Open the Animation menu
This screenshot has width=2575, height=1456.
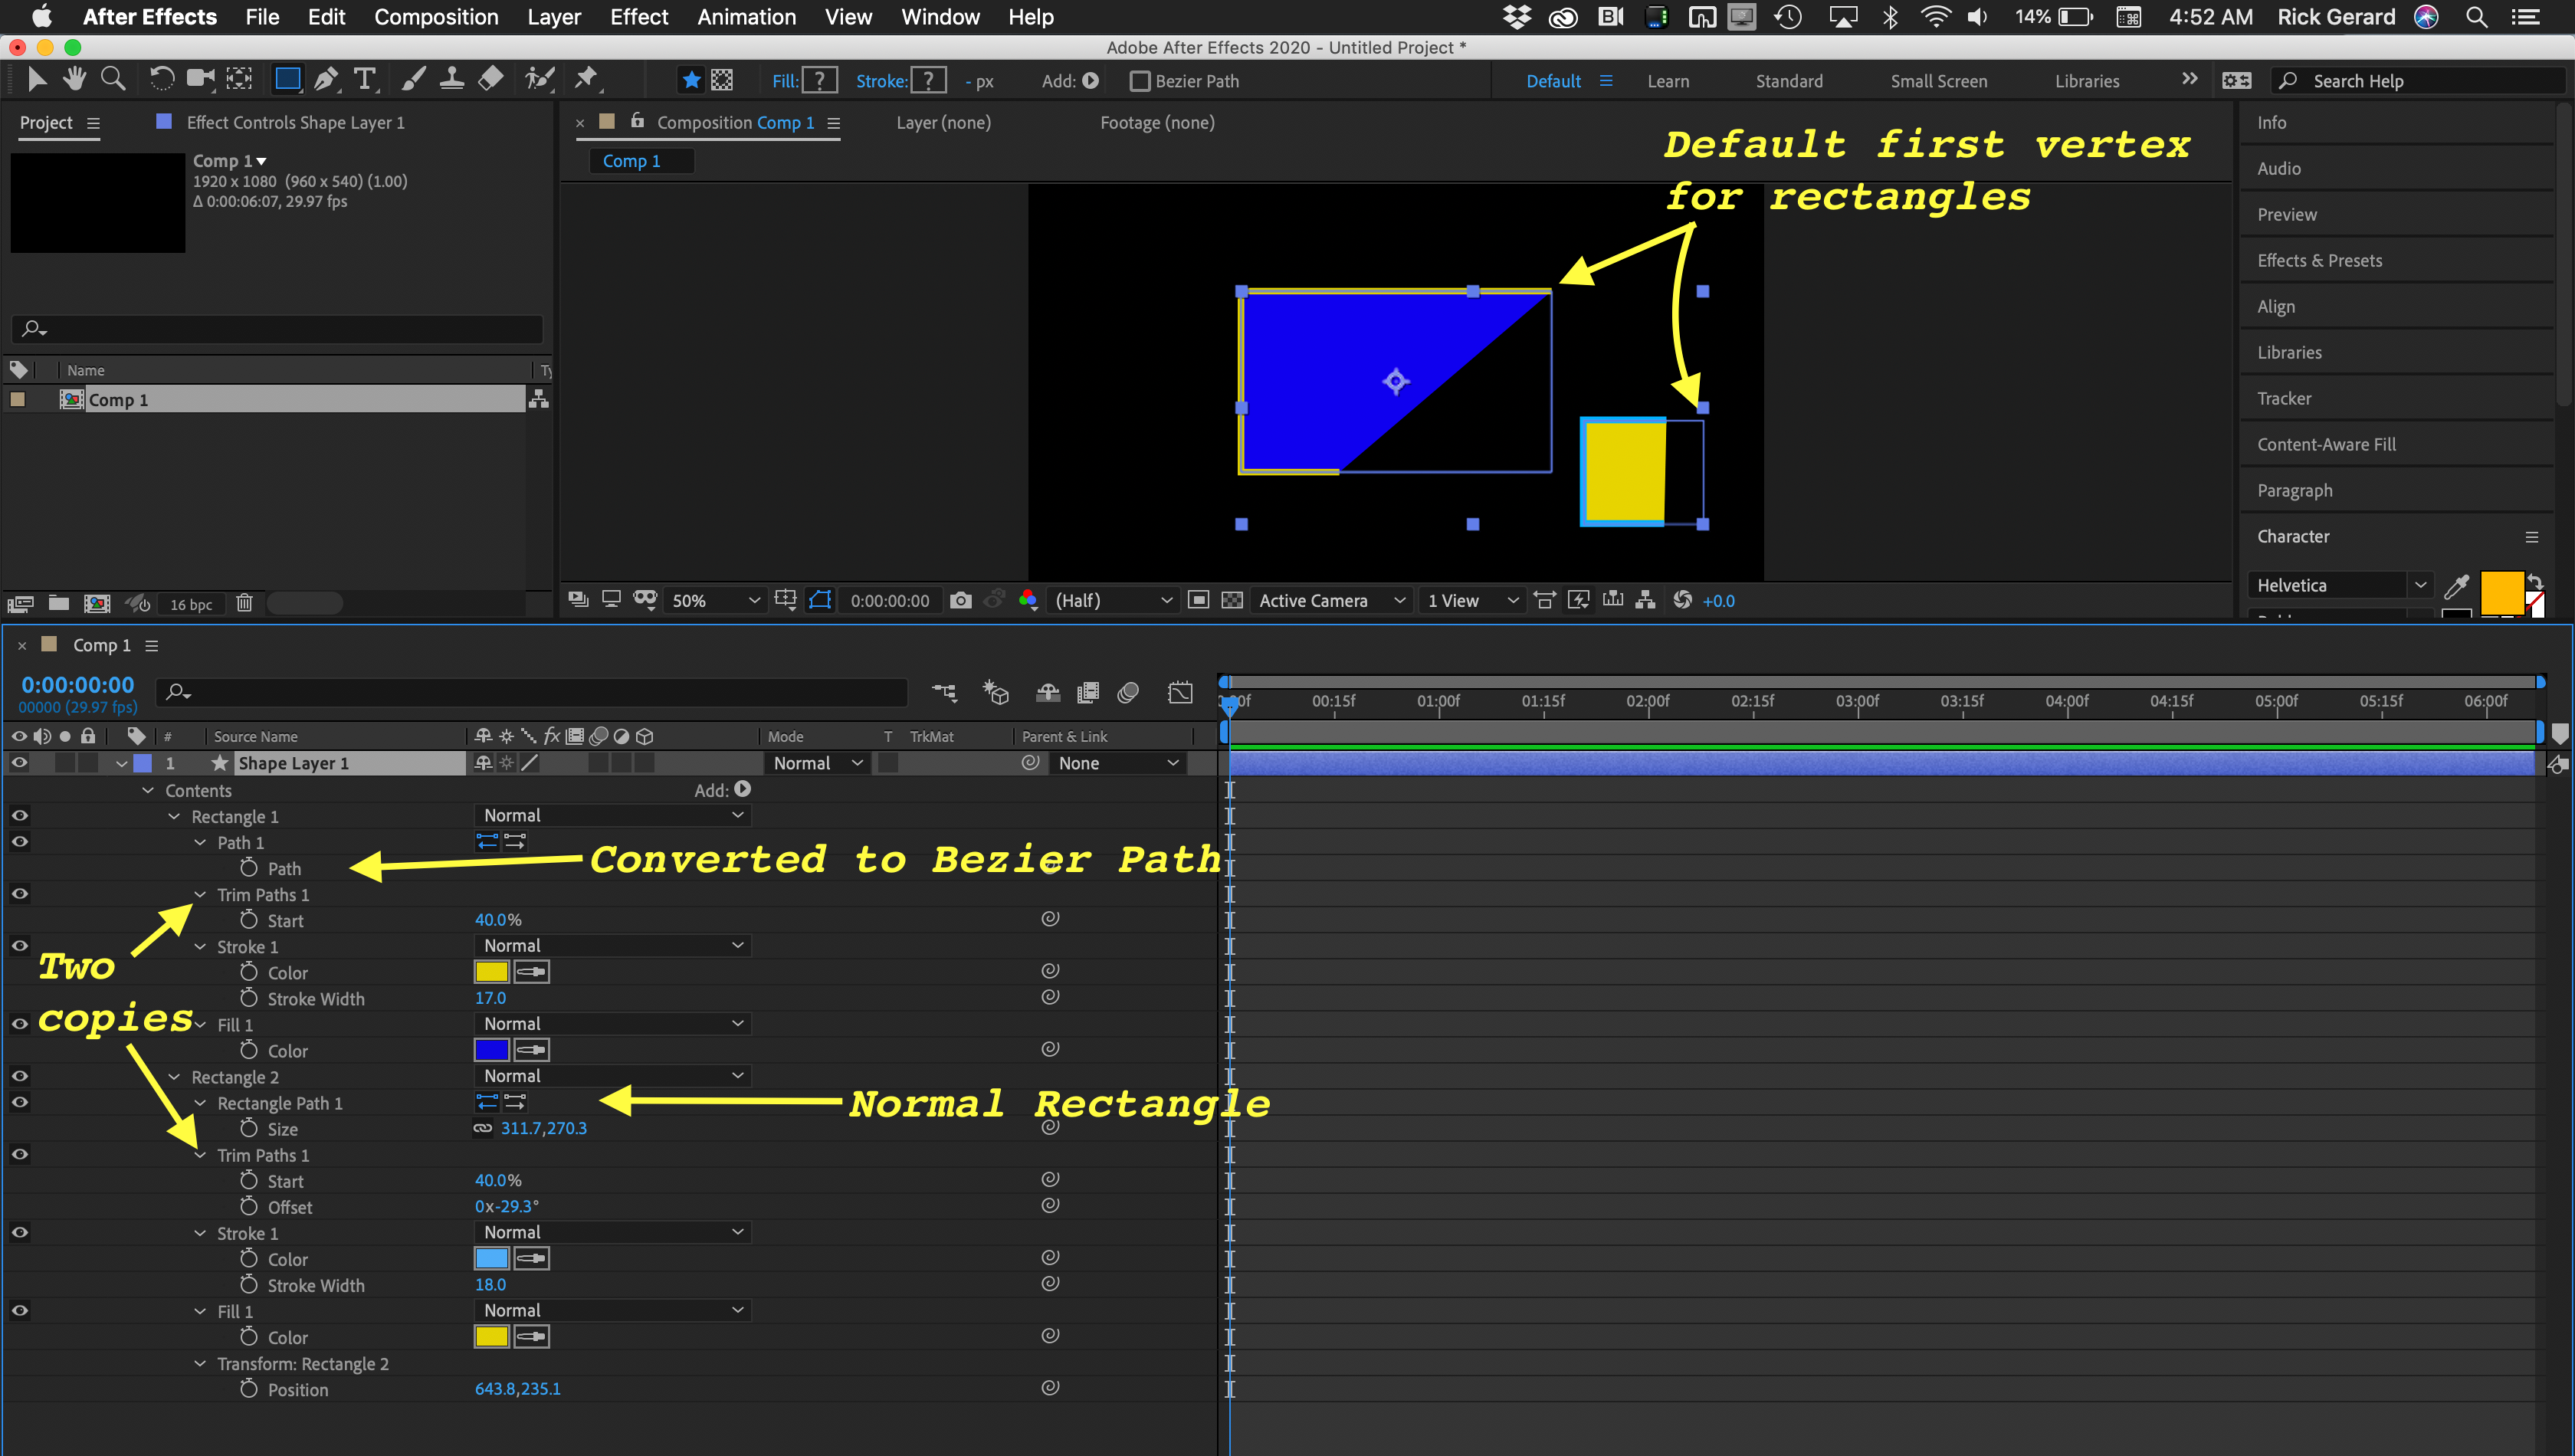746,17
